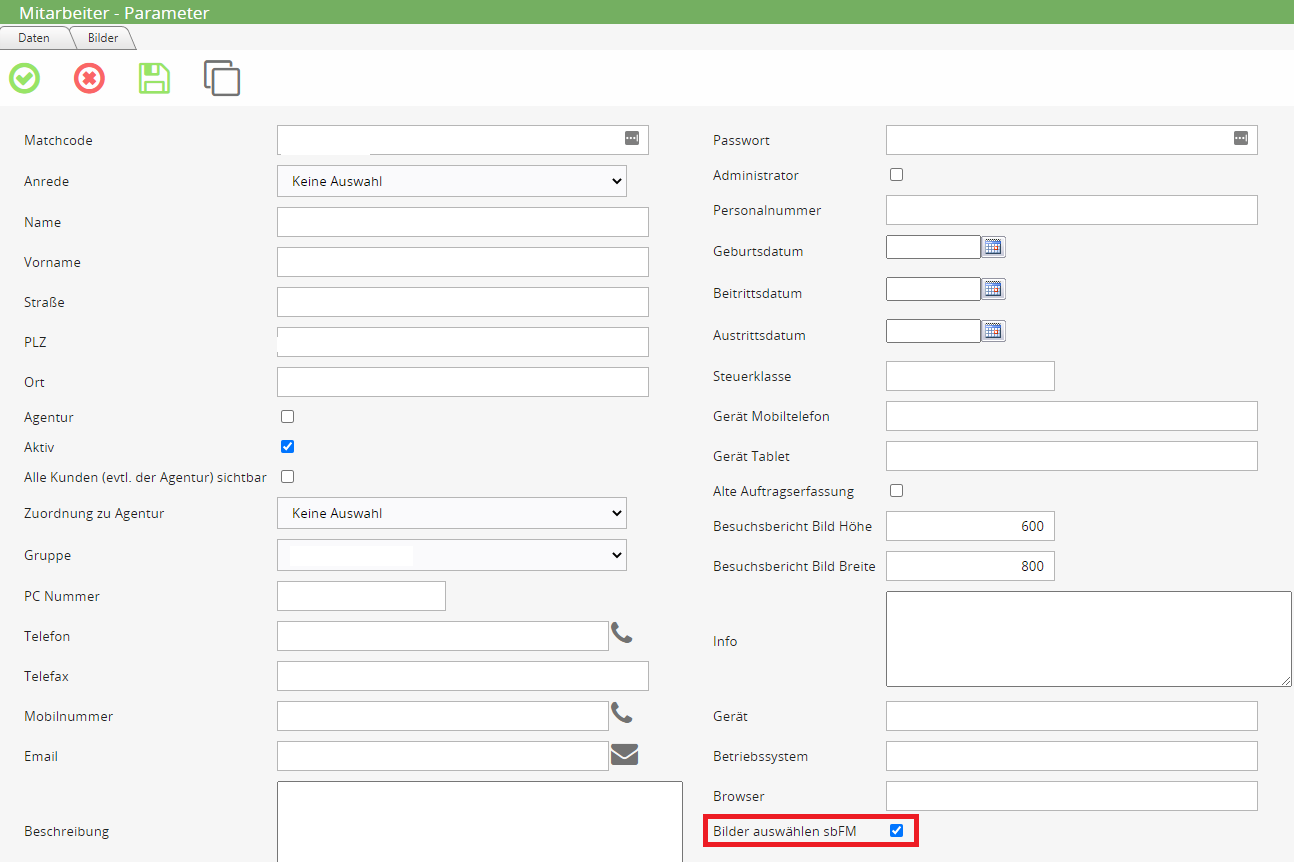Image resolution: width=1294 pixels, height=862 pixels.
Task: Send mail via the Email envelope icon
Action: [624, 754]
